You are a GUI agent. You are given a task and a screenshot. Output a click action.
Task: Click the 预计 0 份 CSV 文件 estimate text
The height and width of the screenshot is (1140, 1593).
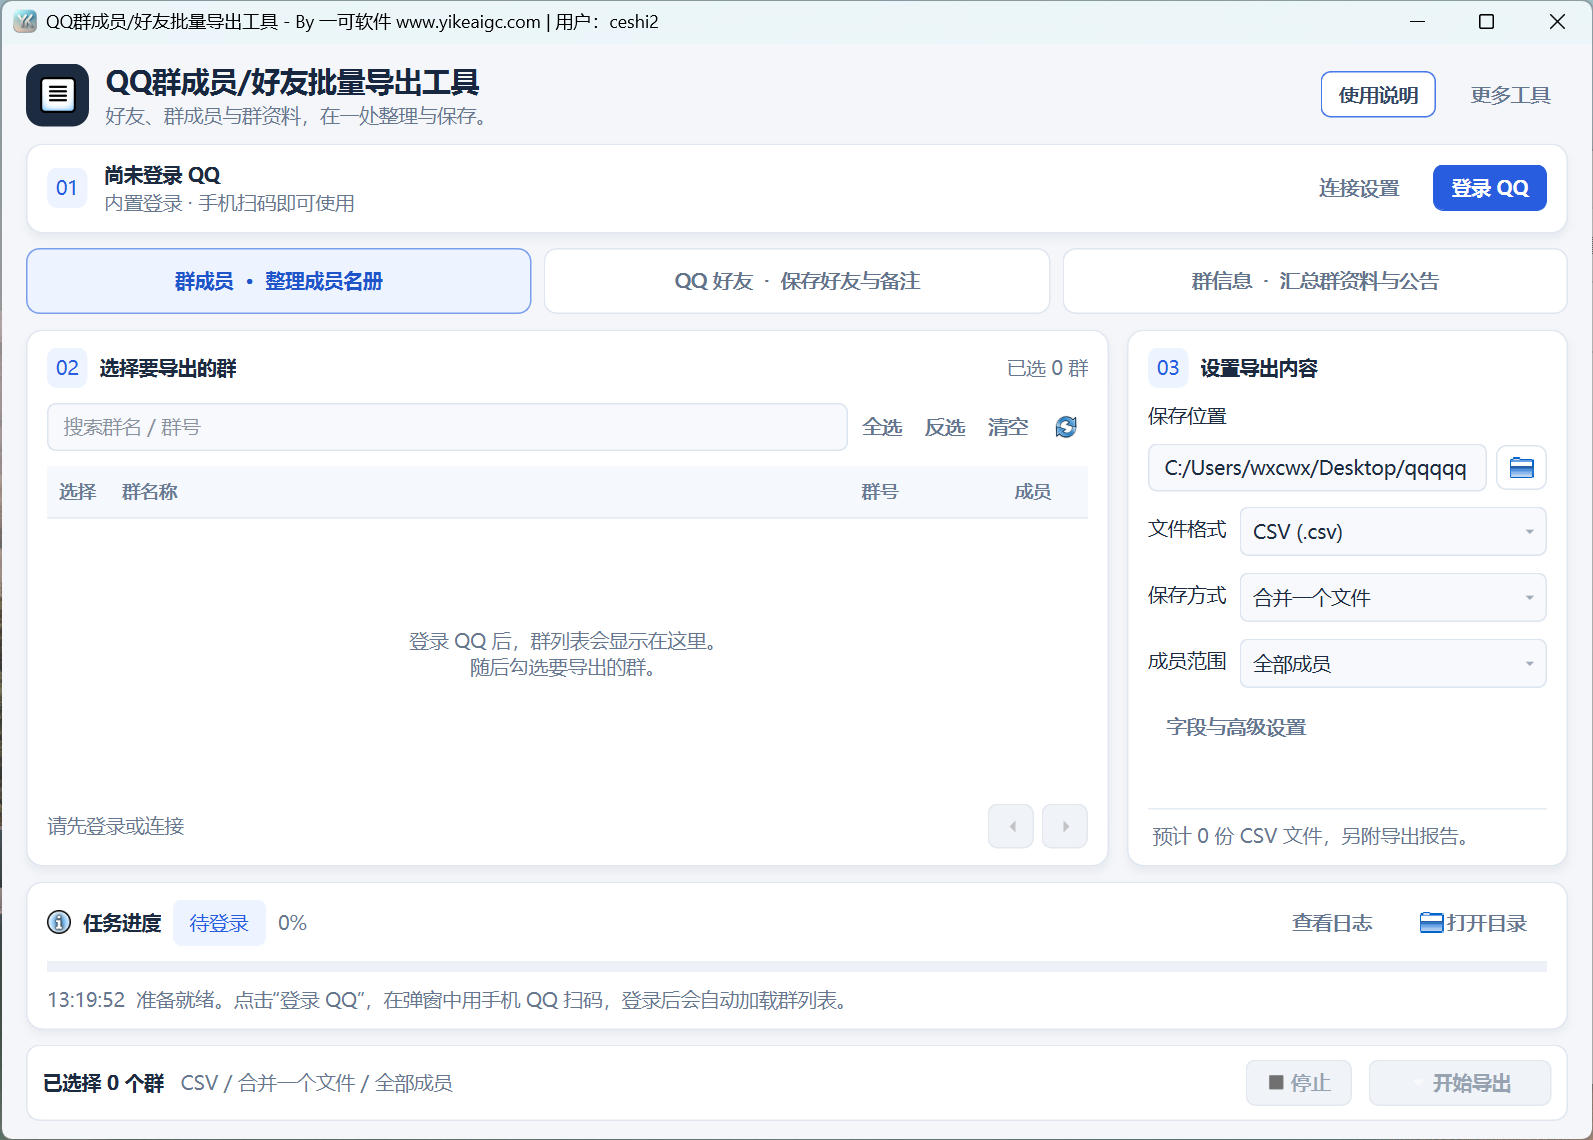pyautogui.click(x=1312, y=836)
